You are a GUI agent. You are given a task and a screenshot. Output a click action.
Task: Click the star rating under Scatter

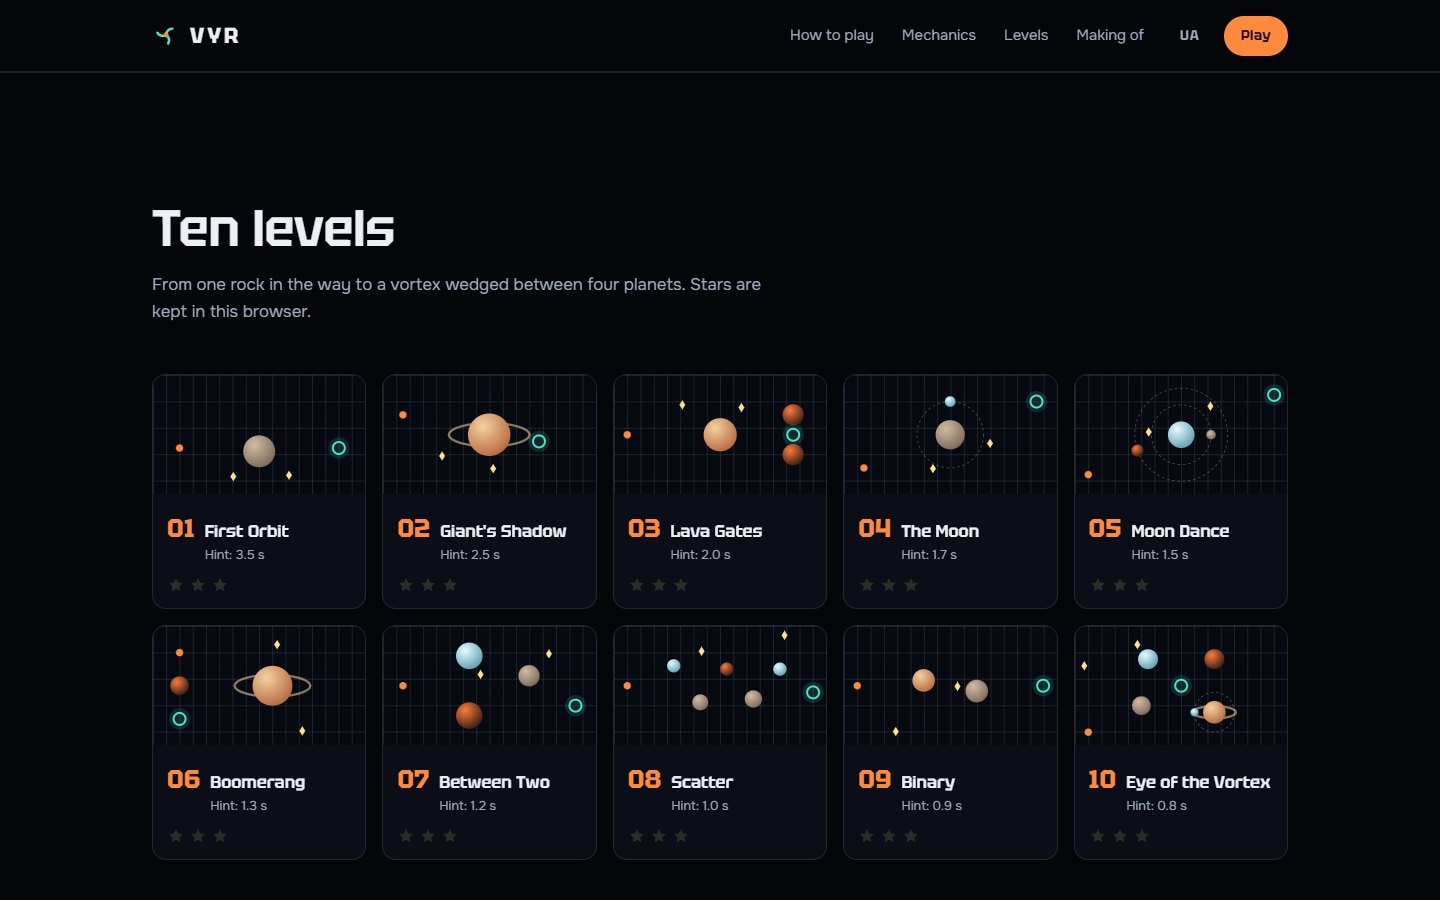pyautogui.click(x=659, y=836)
